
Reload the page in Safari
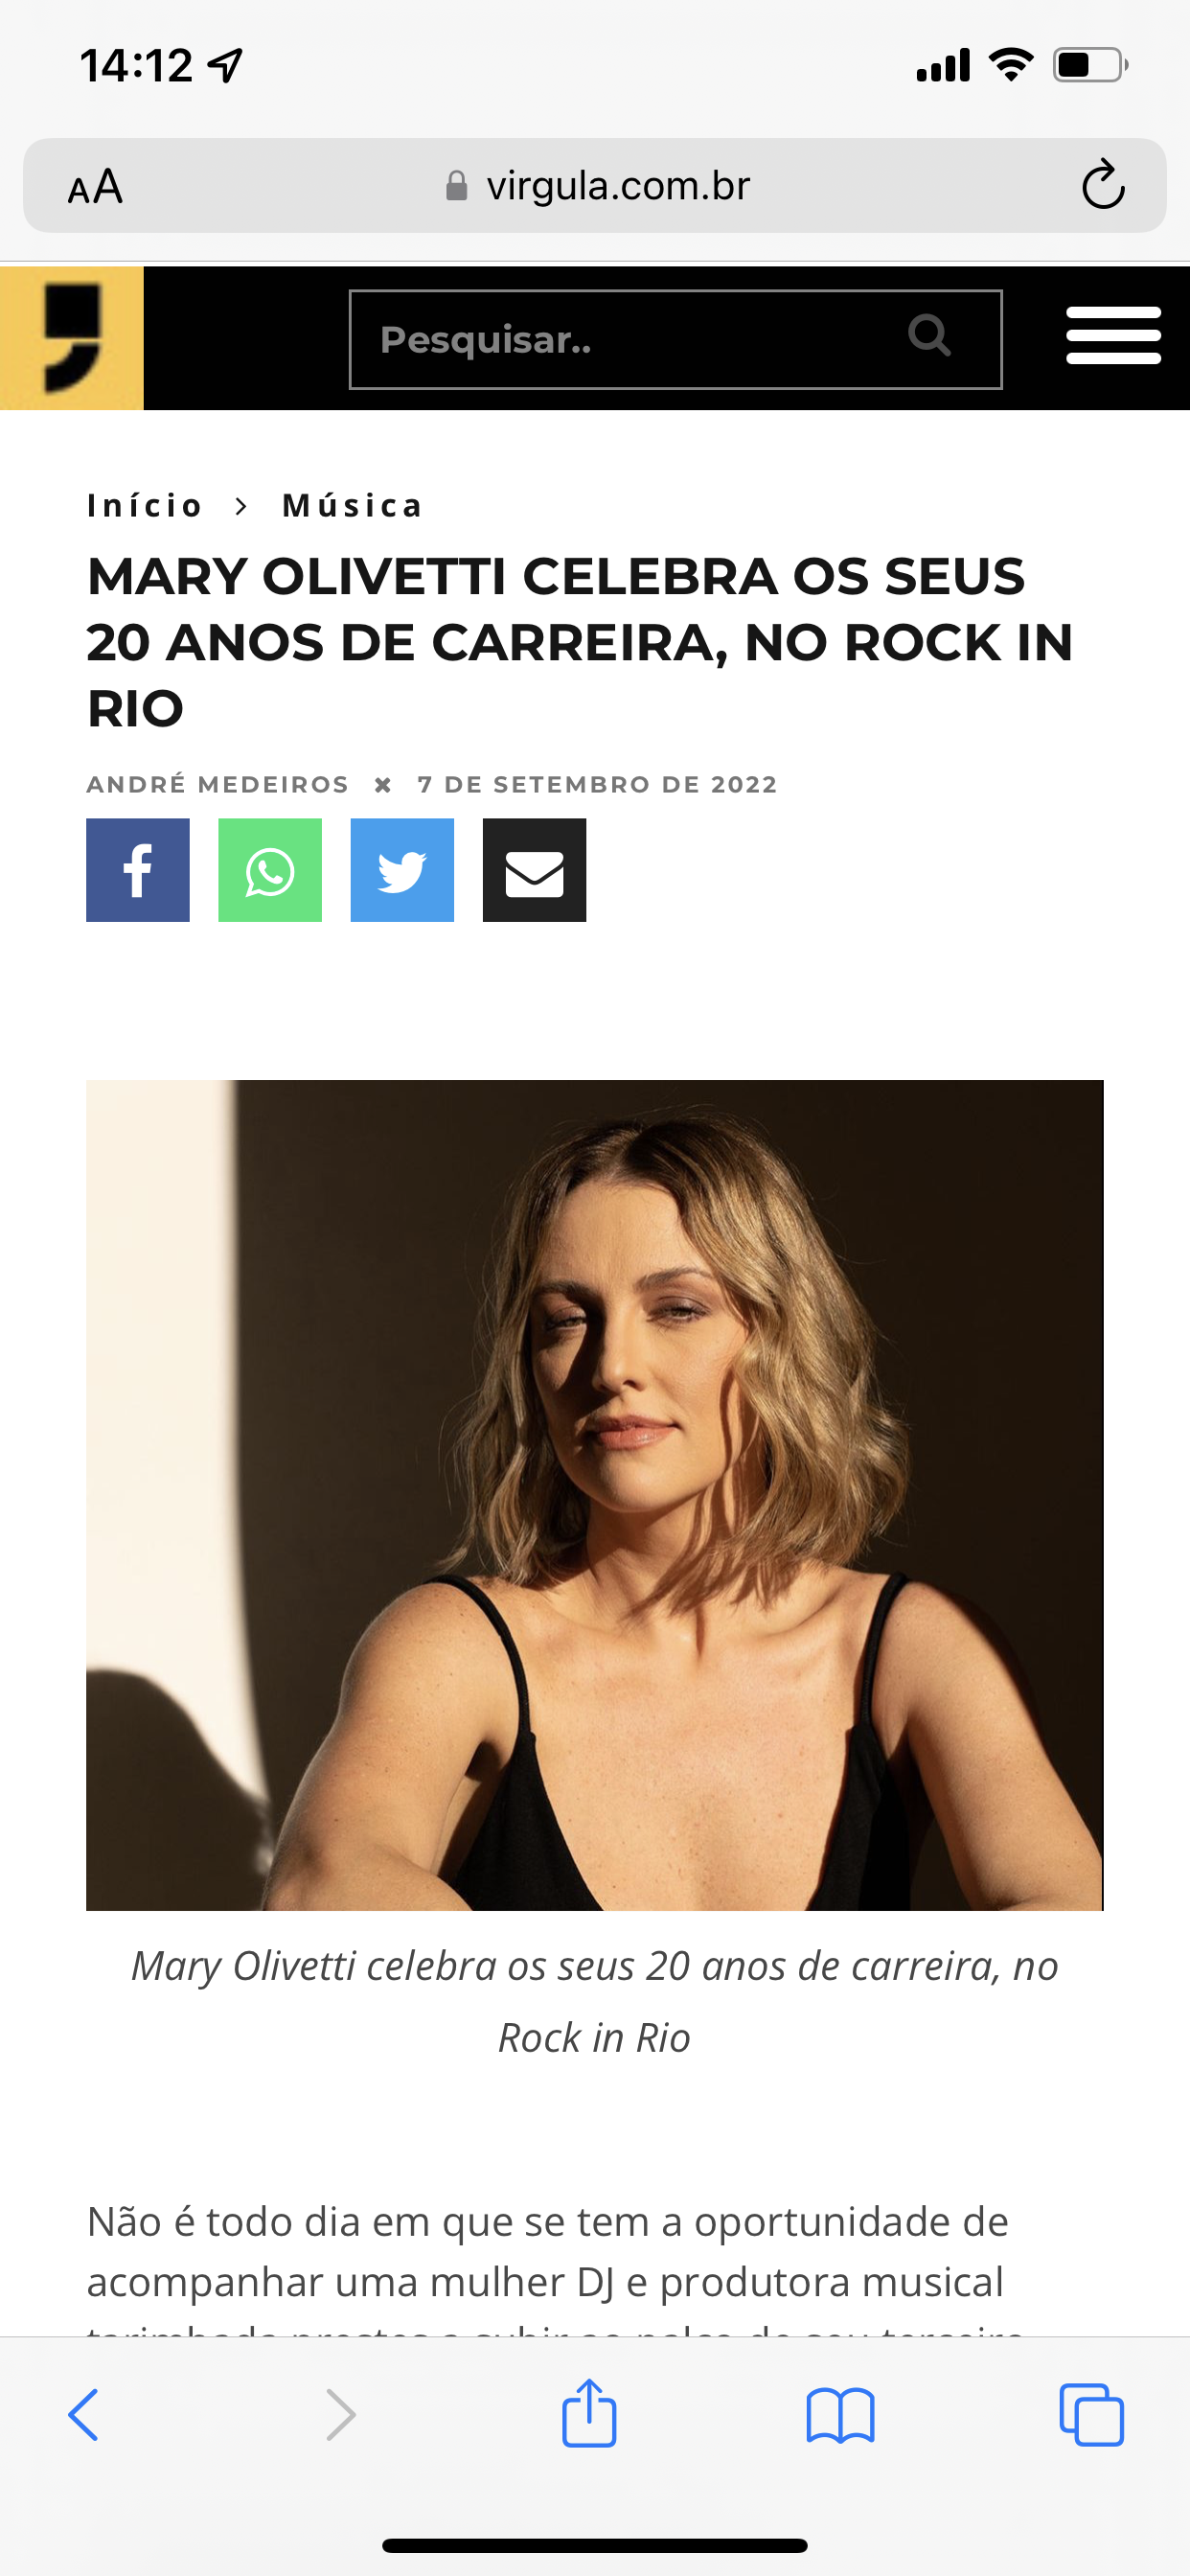(x=1103, y=184)
